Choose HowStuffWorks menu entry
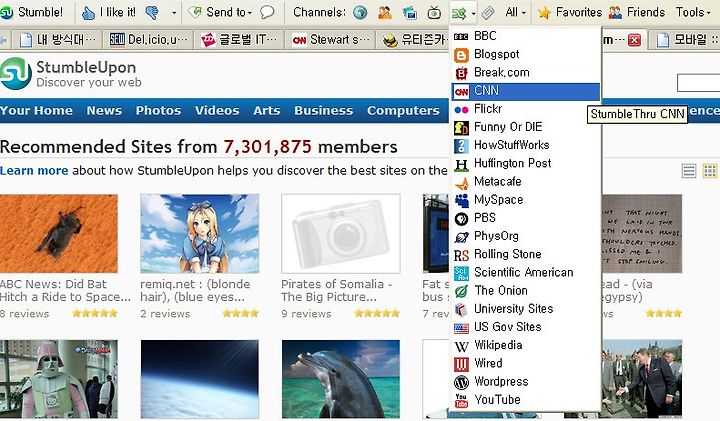This screenshot has height=421, width=720. (x=526, y=145)
